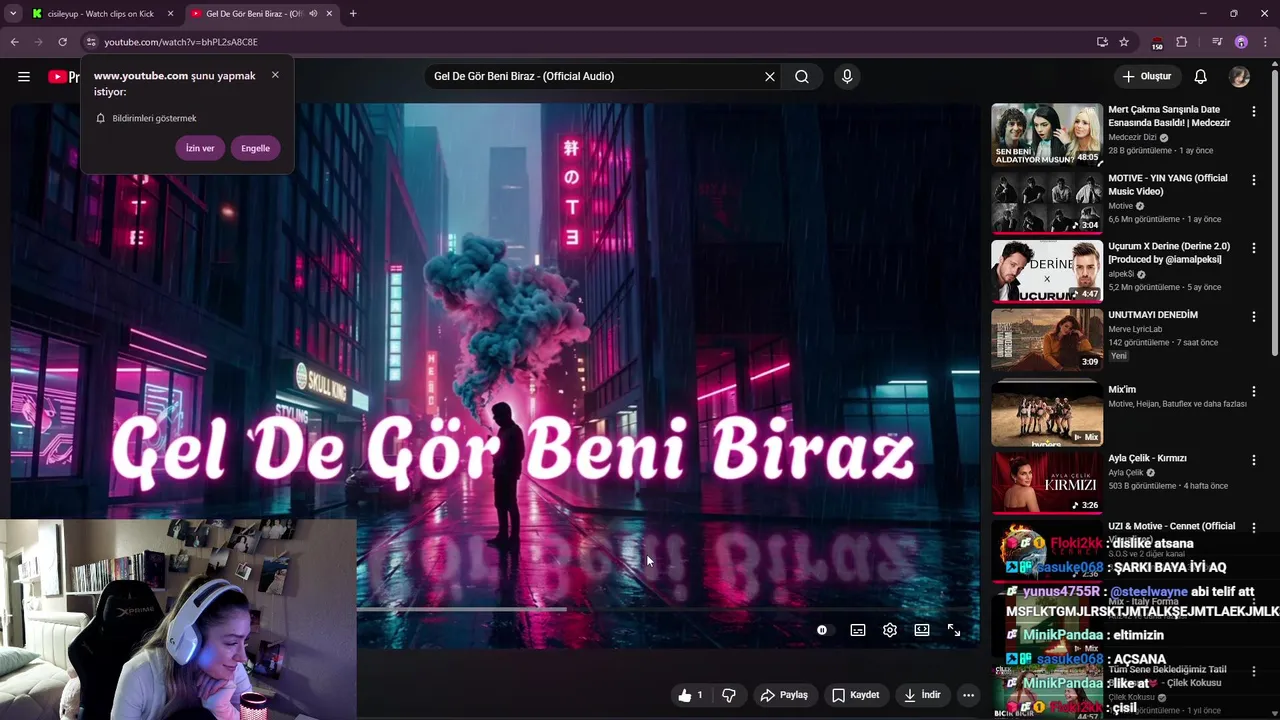Screen dimensions: 1280x720
Task: Open options for Mix'im playlist
Action: click(1253, 391)
